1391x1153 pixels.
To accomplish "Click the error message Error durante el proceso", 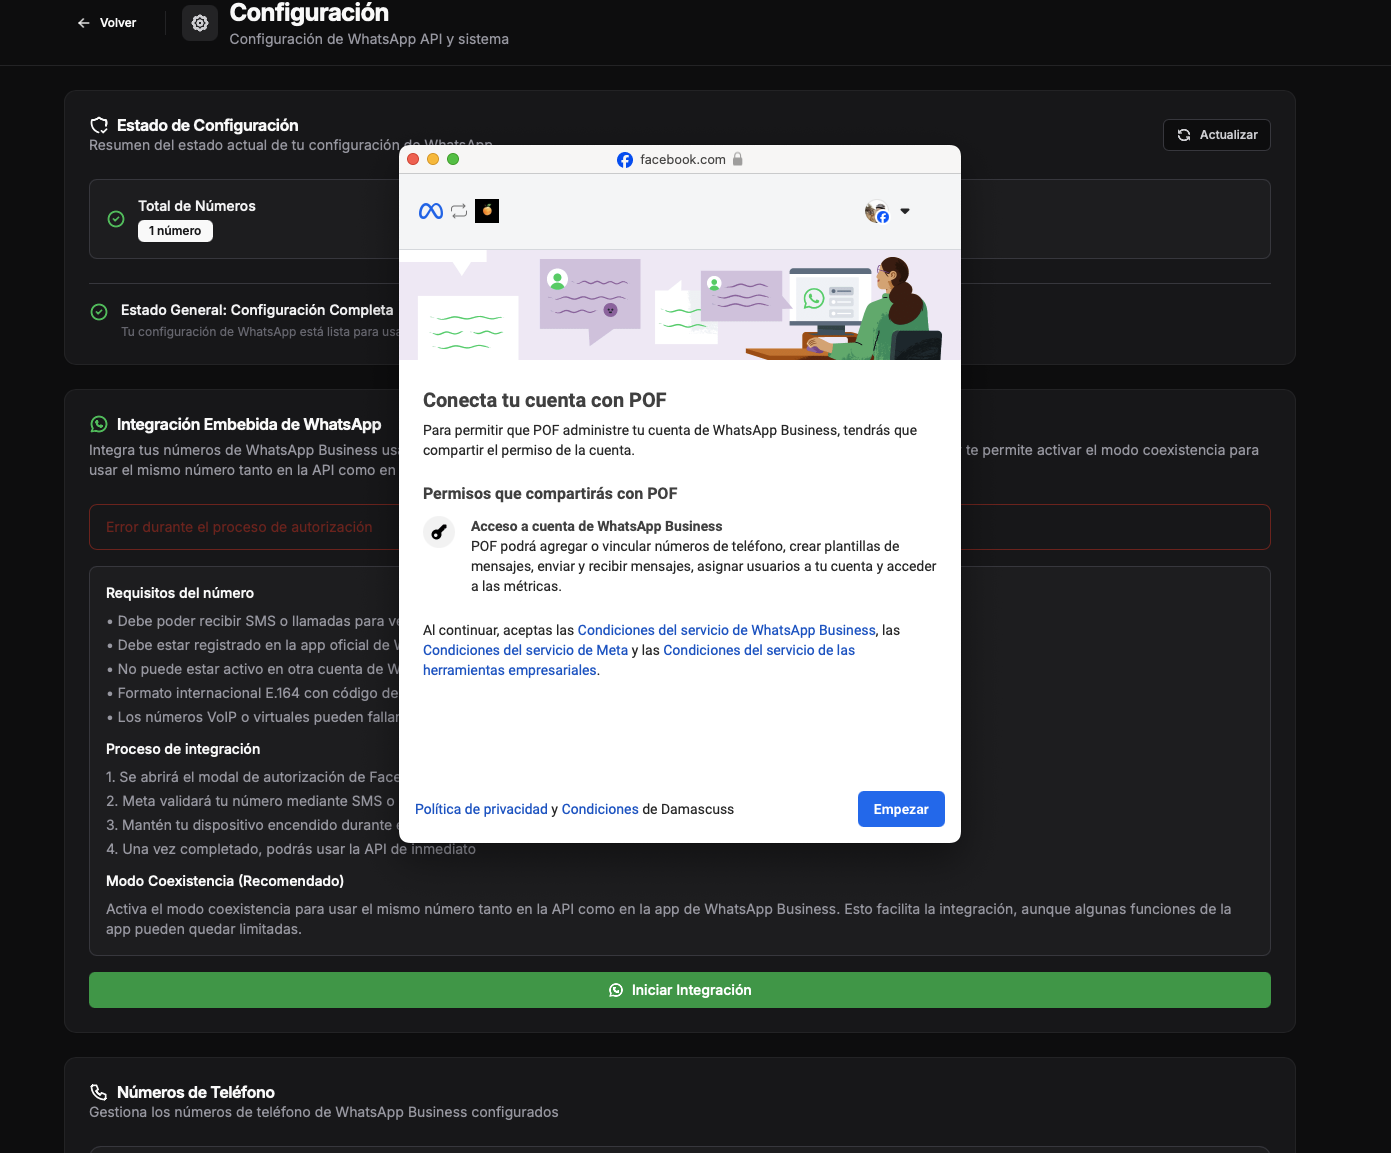I will click(239, 527).
